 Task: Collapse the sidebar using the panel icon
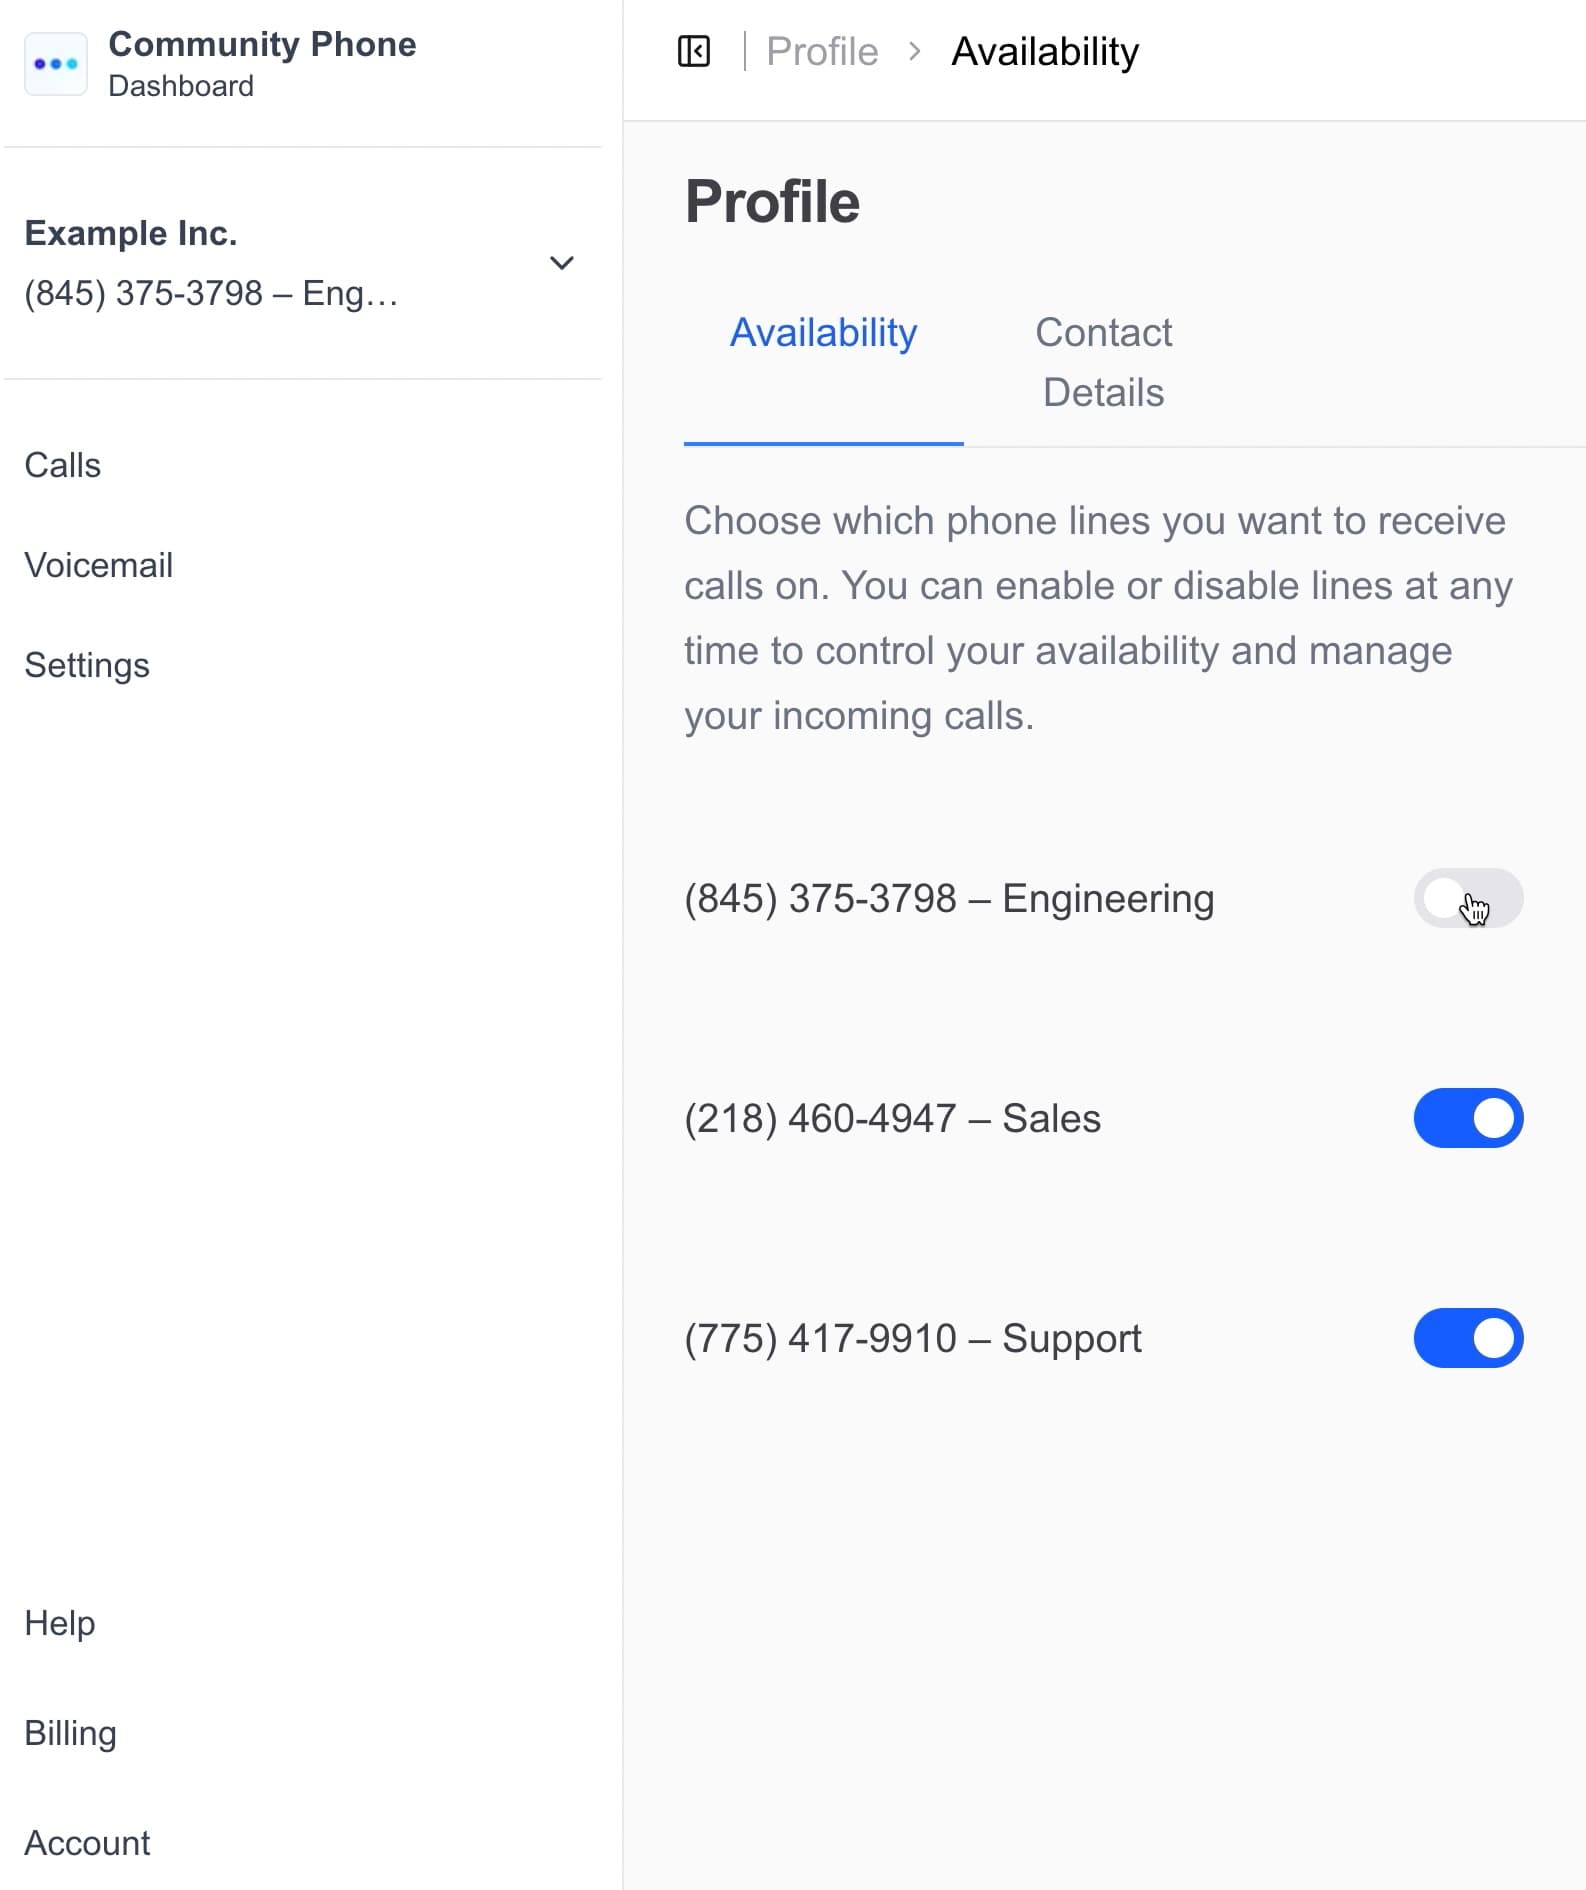point(693,50)
